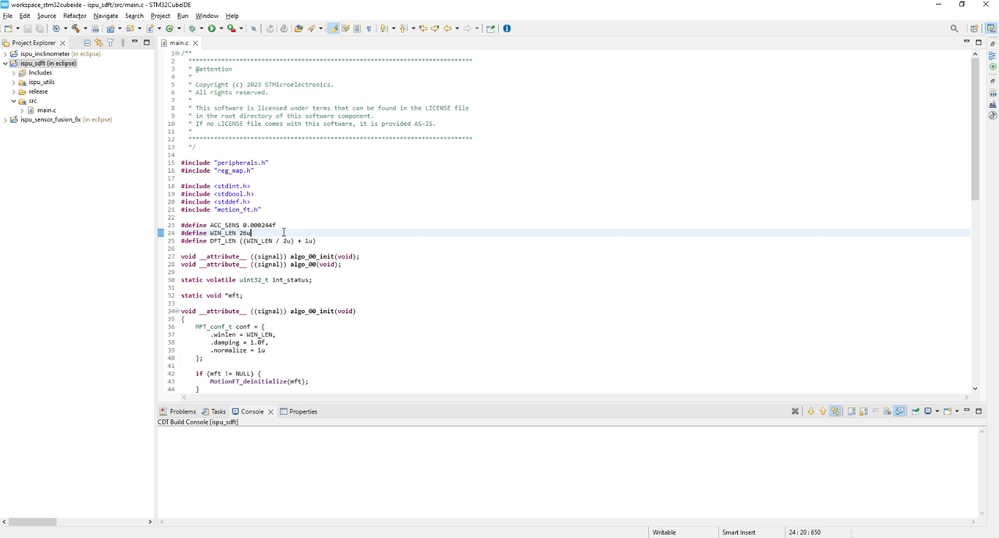Toggle Mark Occurrences highlighter in toolbar
999x538 pixels.
coord(333,29)
